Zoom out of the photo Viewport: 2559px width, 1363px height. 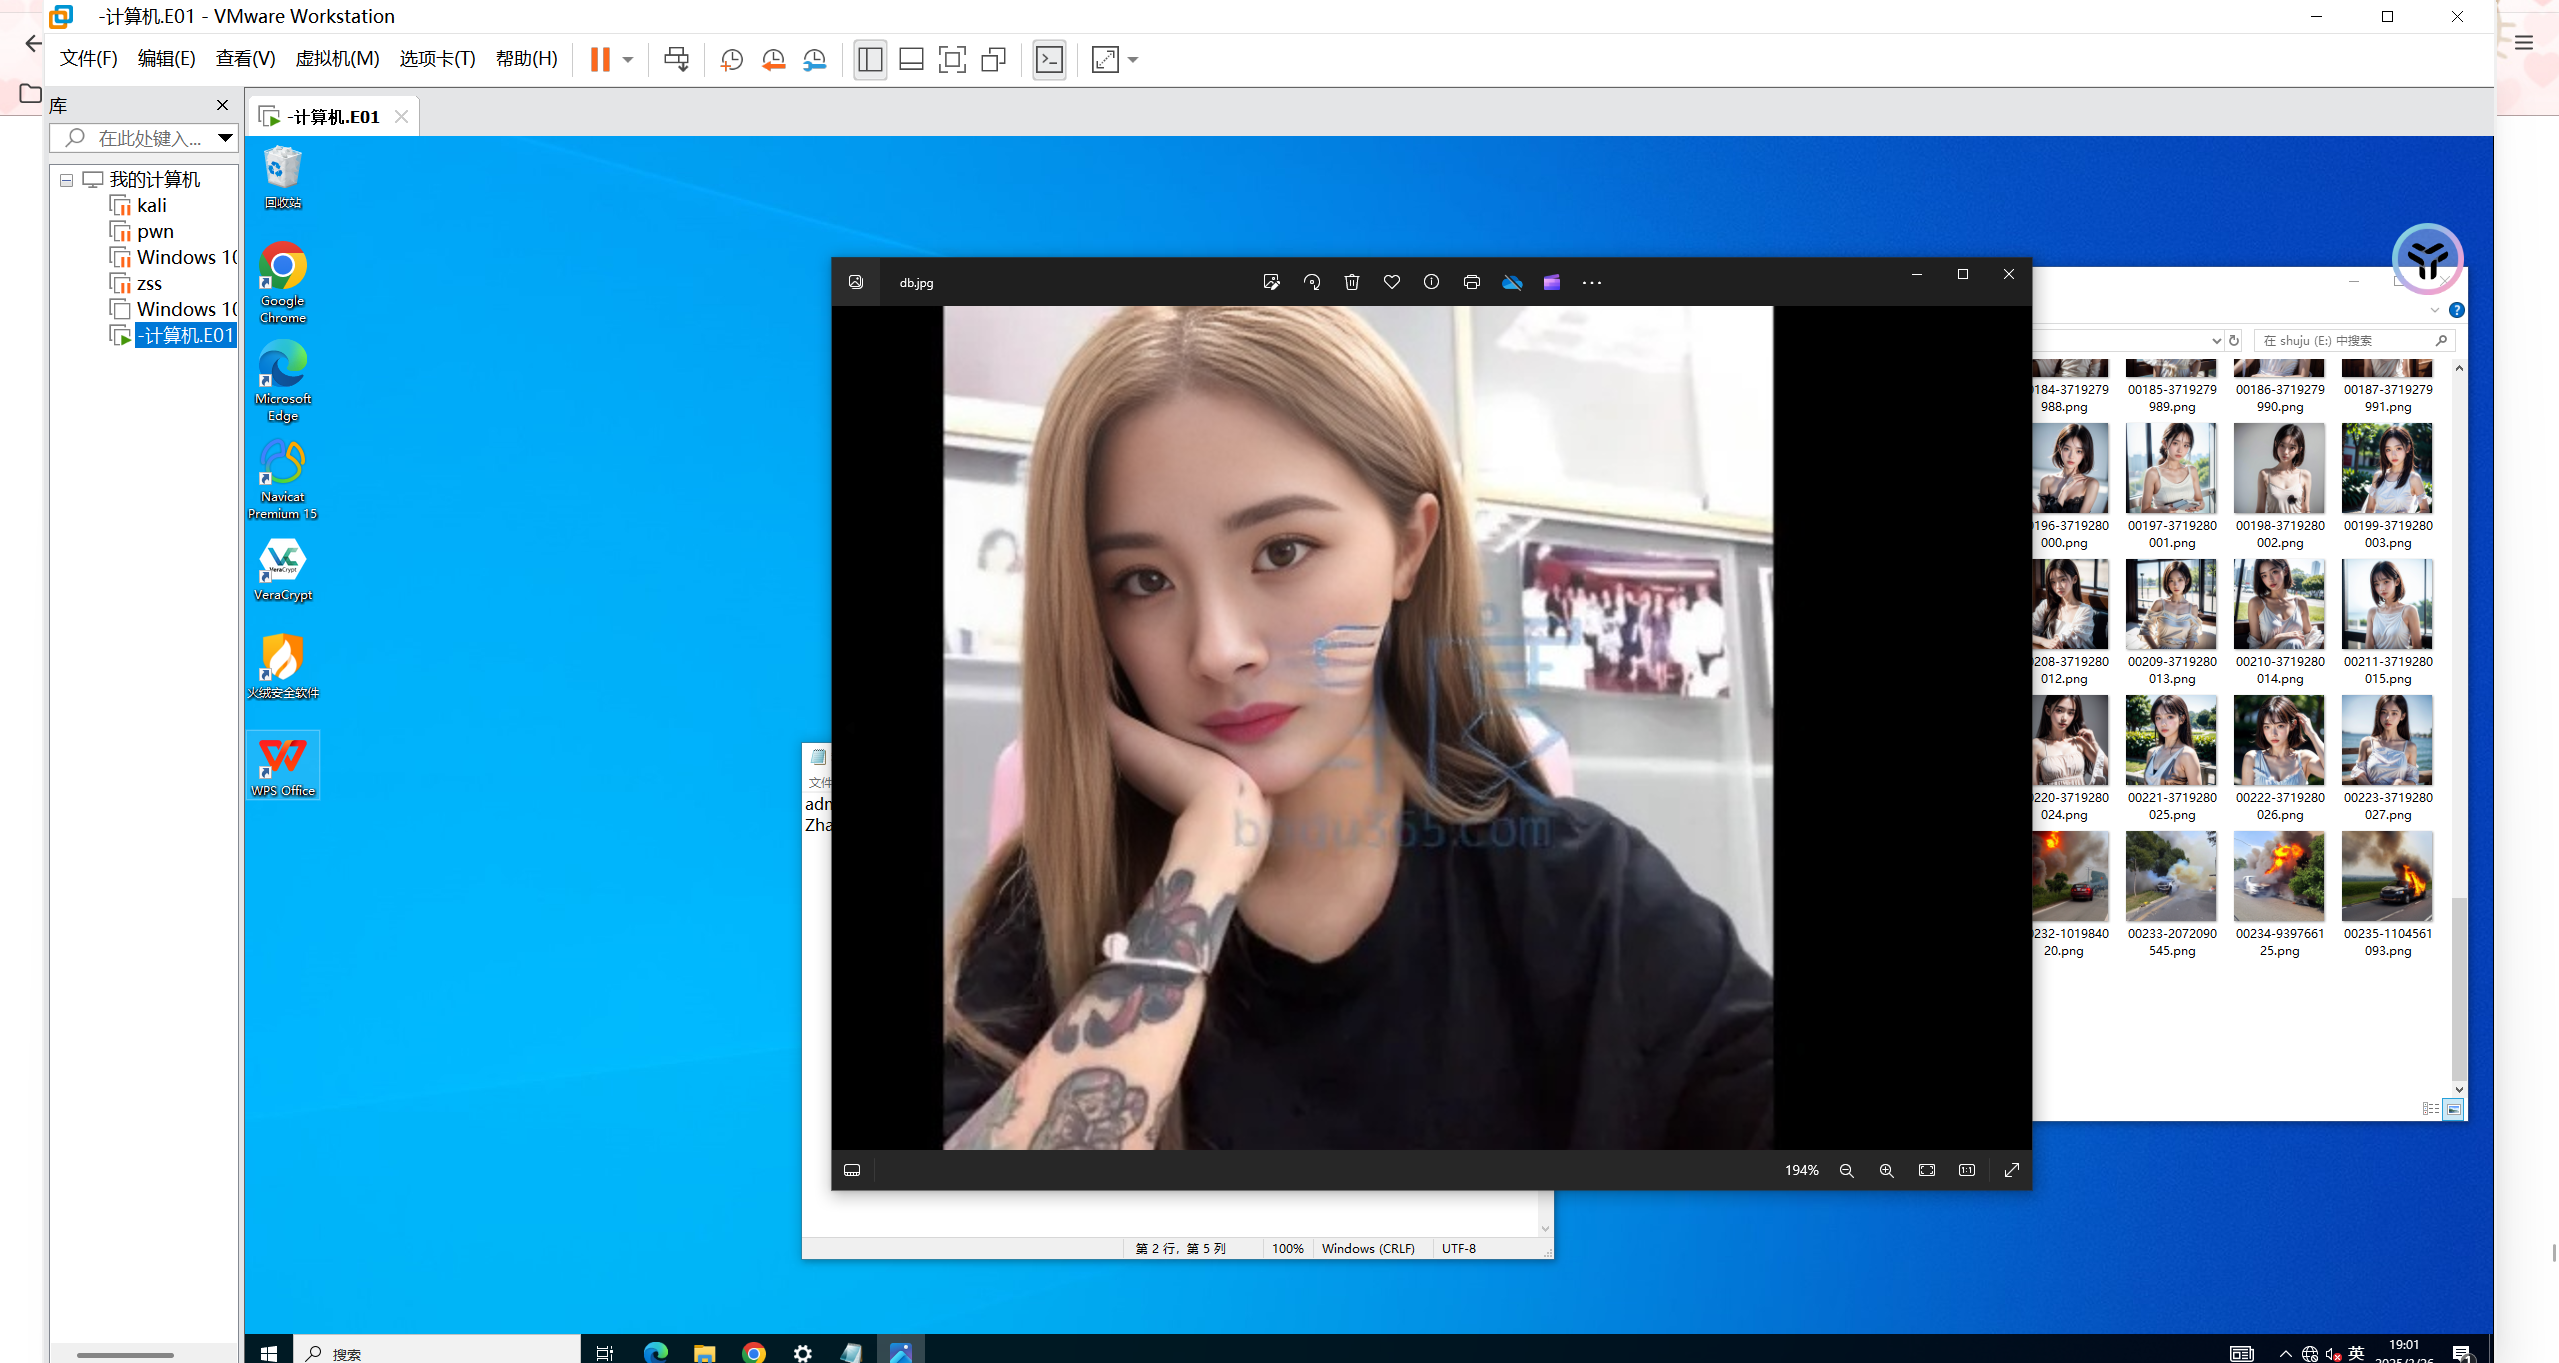1846,1170
